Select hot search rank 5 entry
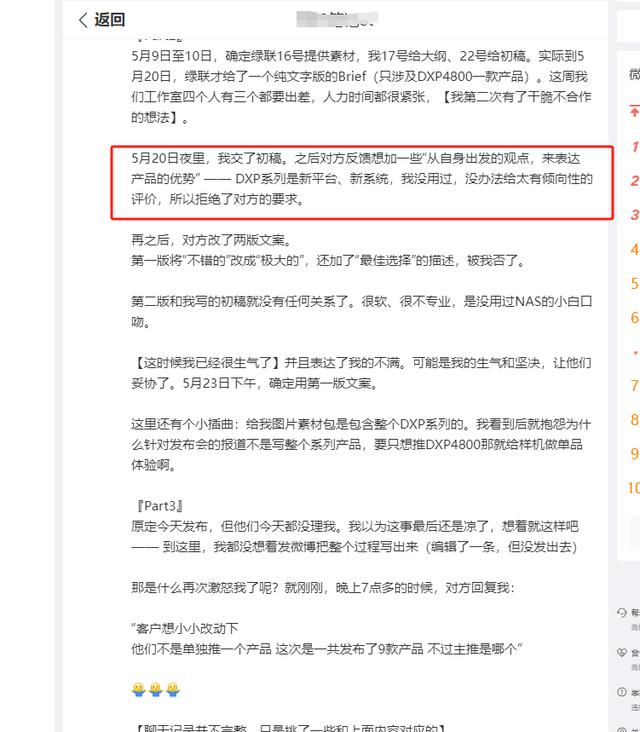This screenshot has height=732, width=640. click(x=635, y=283)
